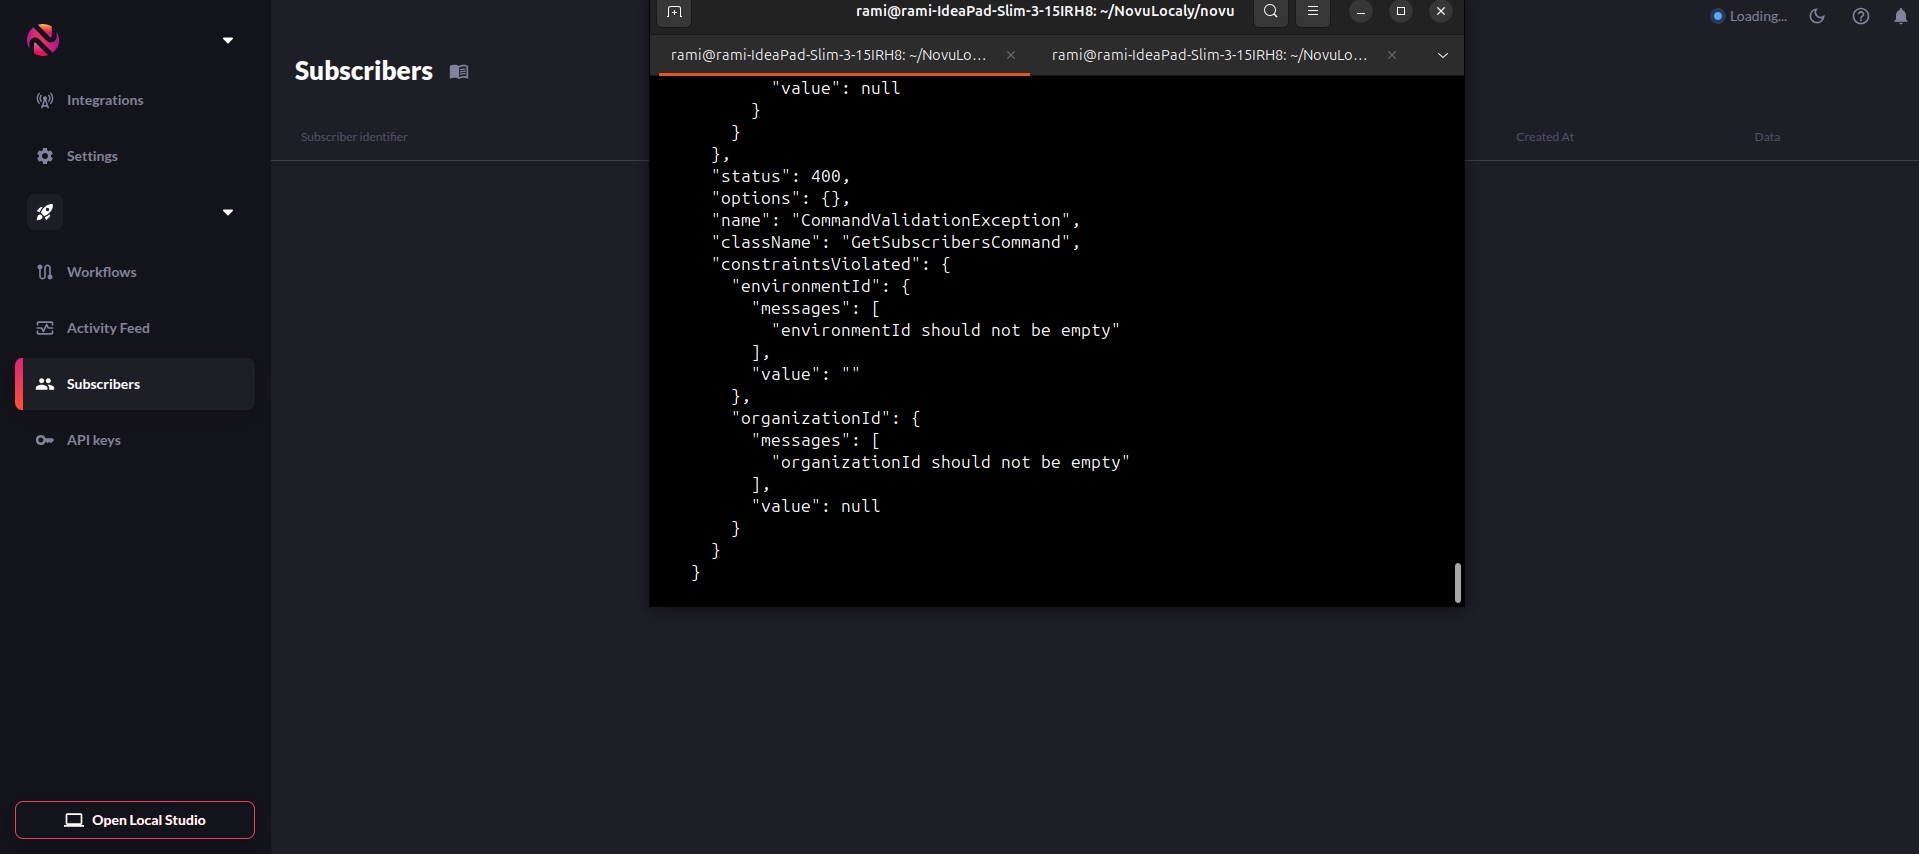Open the organization dropdown next to the Novu logo
Image resolution: width=1919 pixels, height=854 pixels.
pyautogui.click(x=228, y=41)
